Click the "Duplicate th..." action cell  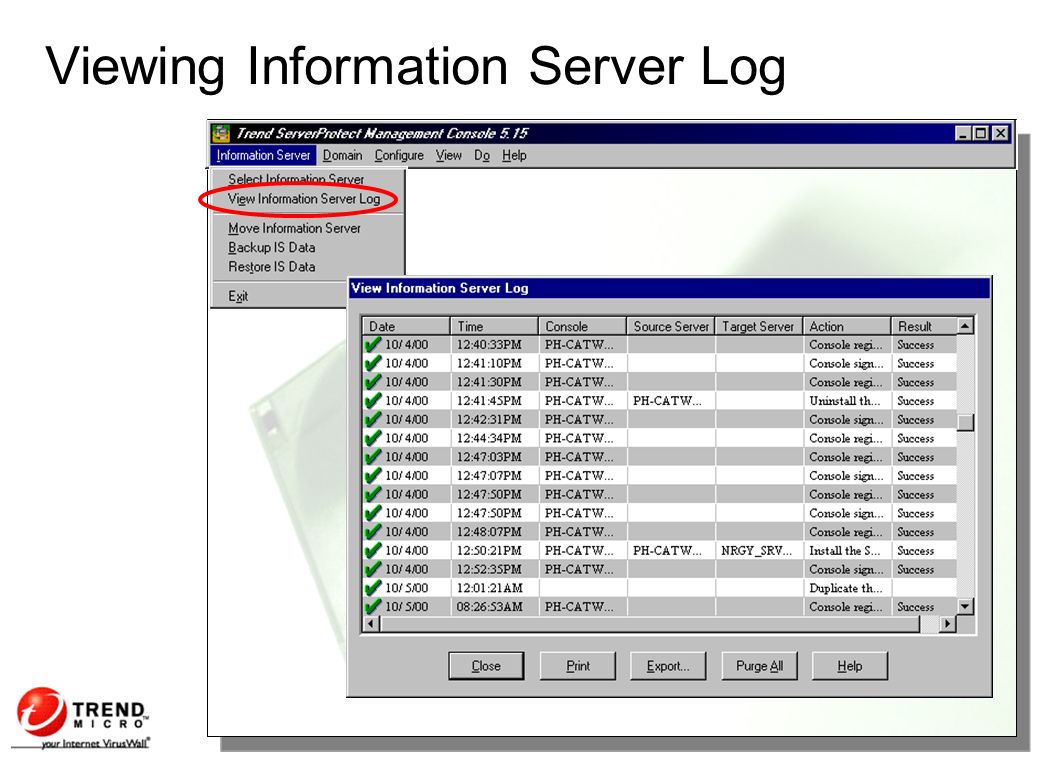pos(846,588)
